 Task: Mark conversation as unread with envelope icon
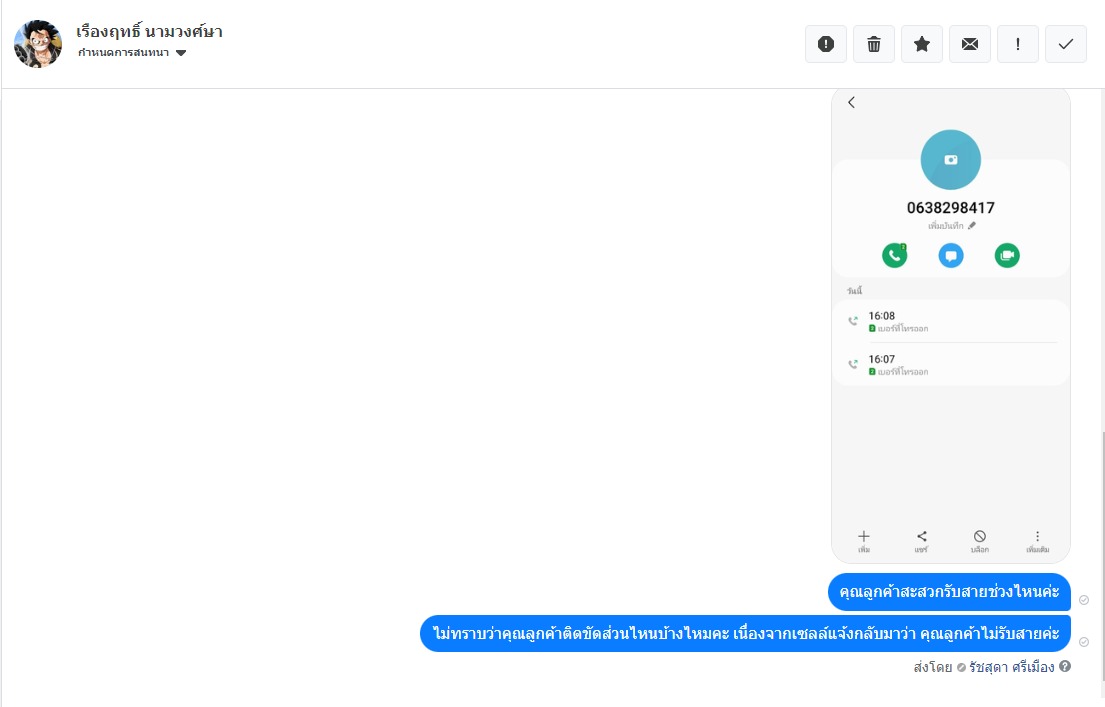tap(970, 44)
